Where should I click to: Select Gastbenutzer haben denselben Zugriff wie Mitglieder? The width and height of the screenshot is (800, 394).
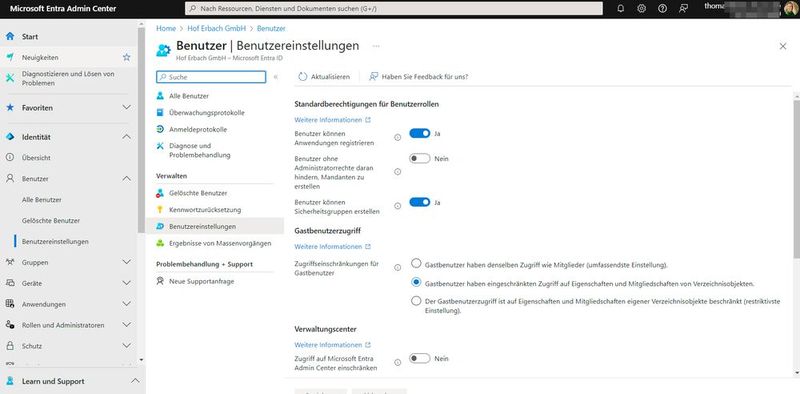[416, 264]
